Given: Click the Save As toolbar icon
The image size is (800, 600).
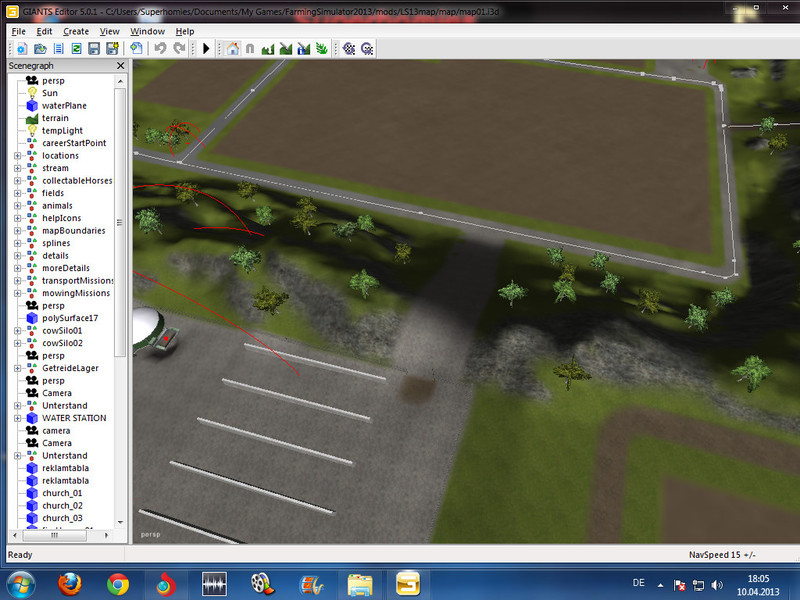Looking at the screenshot, I should click(x=112, y=48).
